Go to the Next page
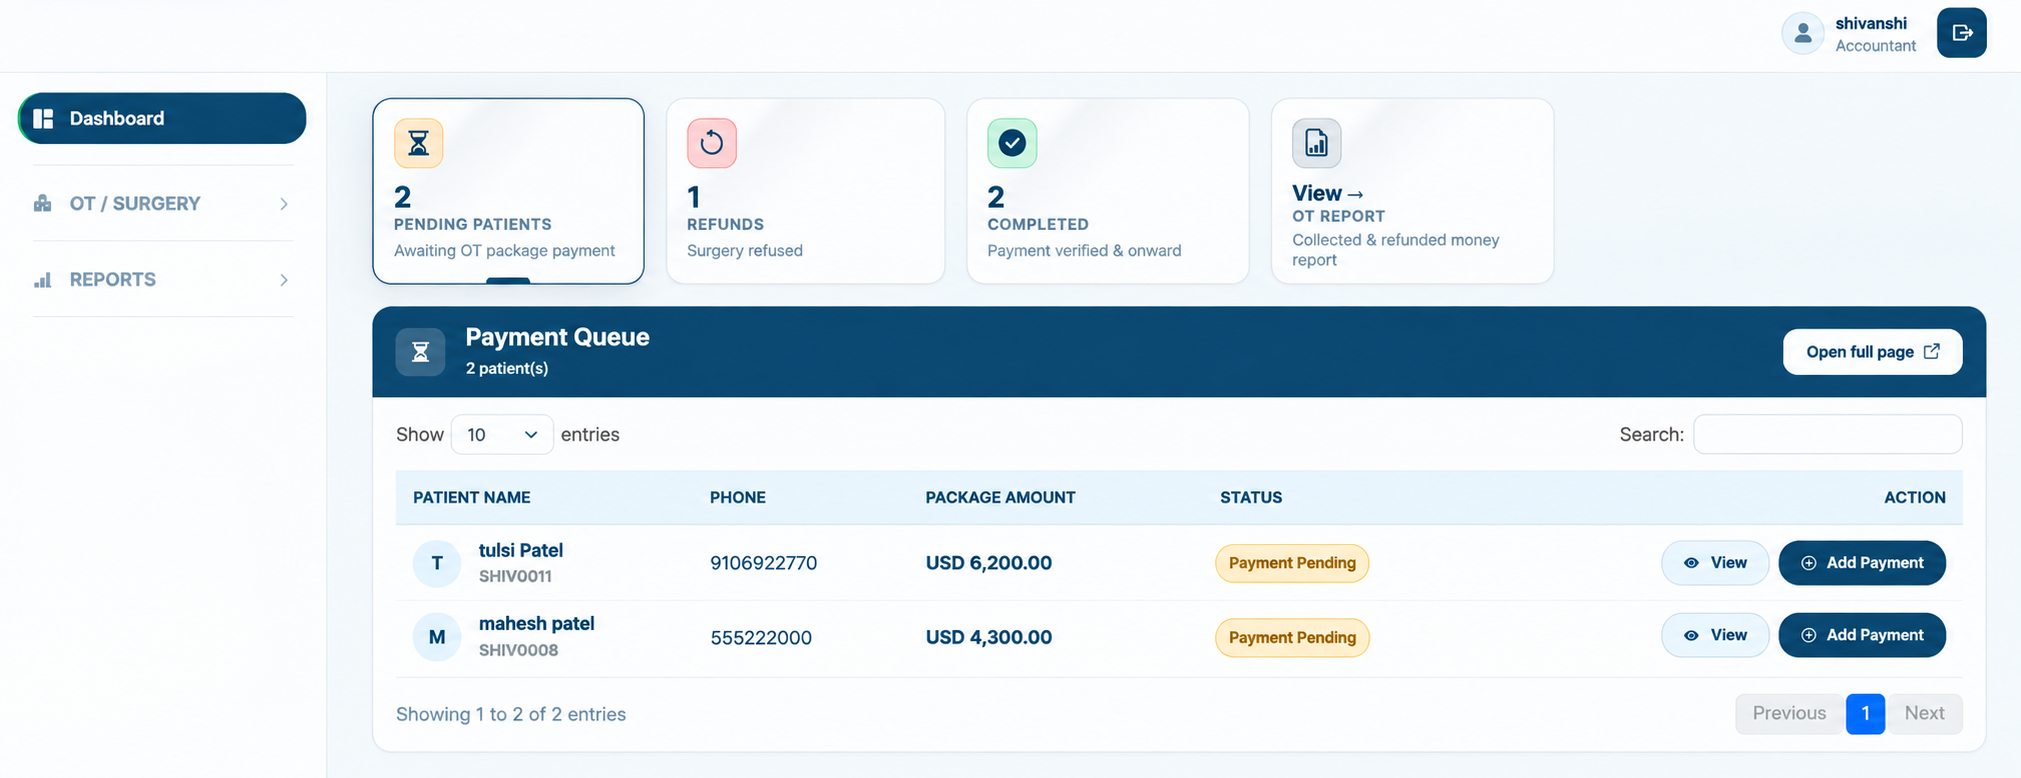Screen dimensions: 2021x778 click(x=1924, y=714)
